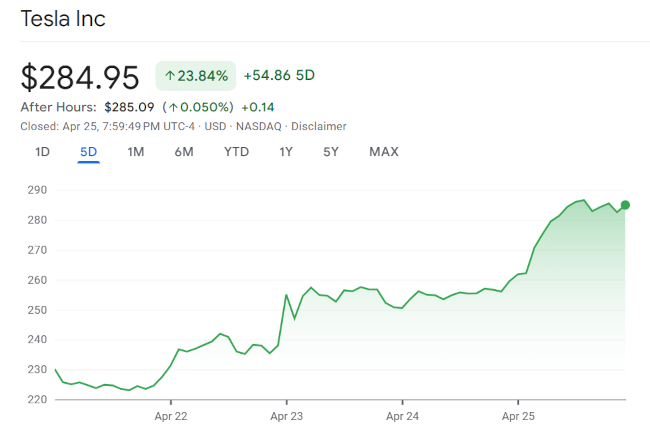Click the Apr 23 axis marker
Screen dimensions: 650x430
coord(286,416)
